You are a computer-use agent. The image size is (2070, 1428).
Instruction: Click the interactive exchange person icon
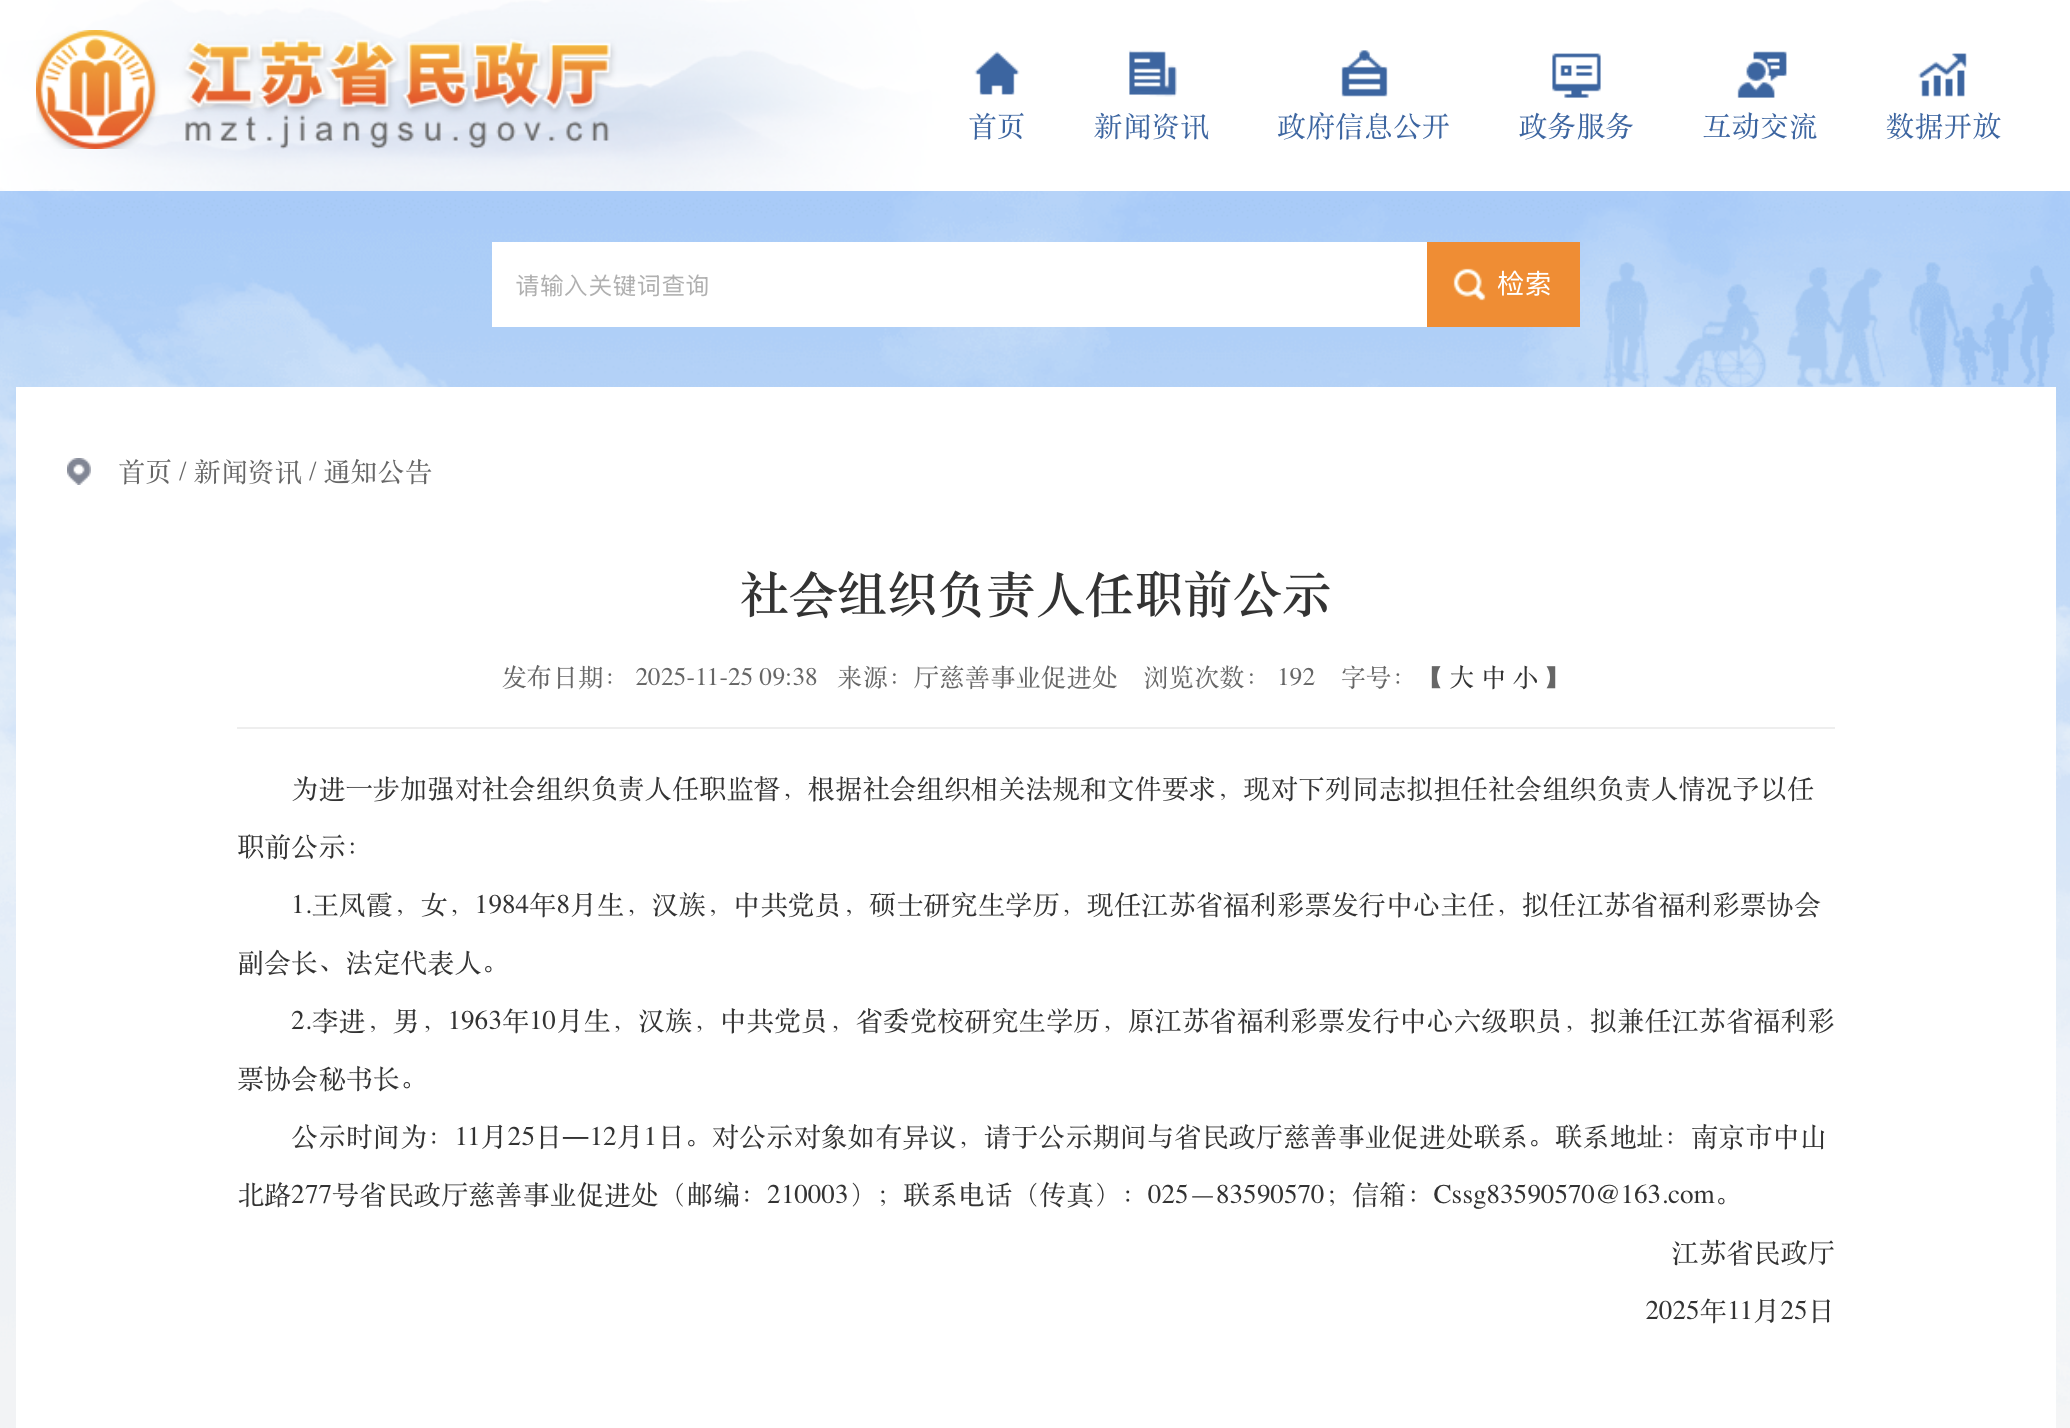point(1760,74)
